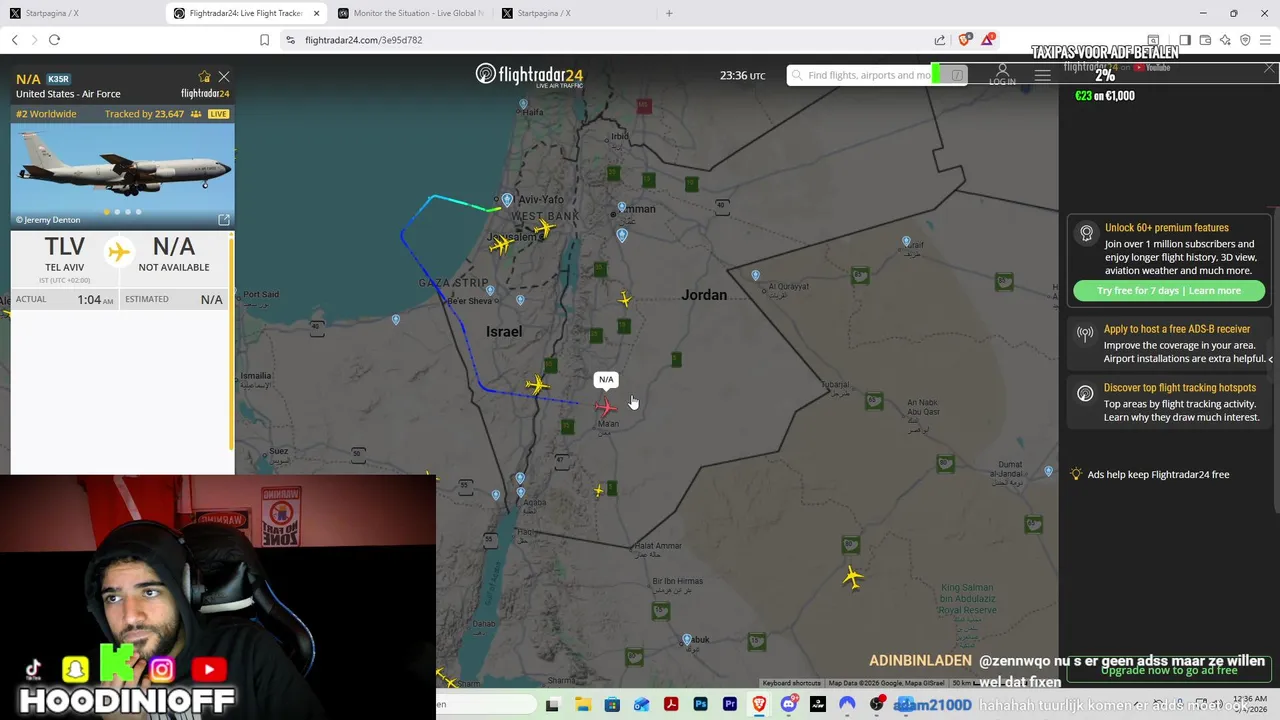Switch to the last Startpagina / X tab
This screenshot has height=720, width=1280.
coord(574,13)
